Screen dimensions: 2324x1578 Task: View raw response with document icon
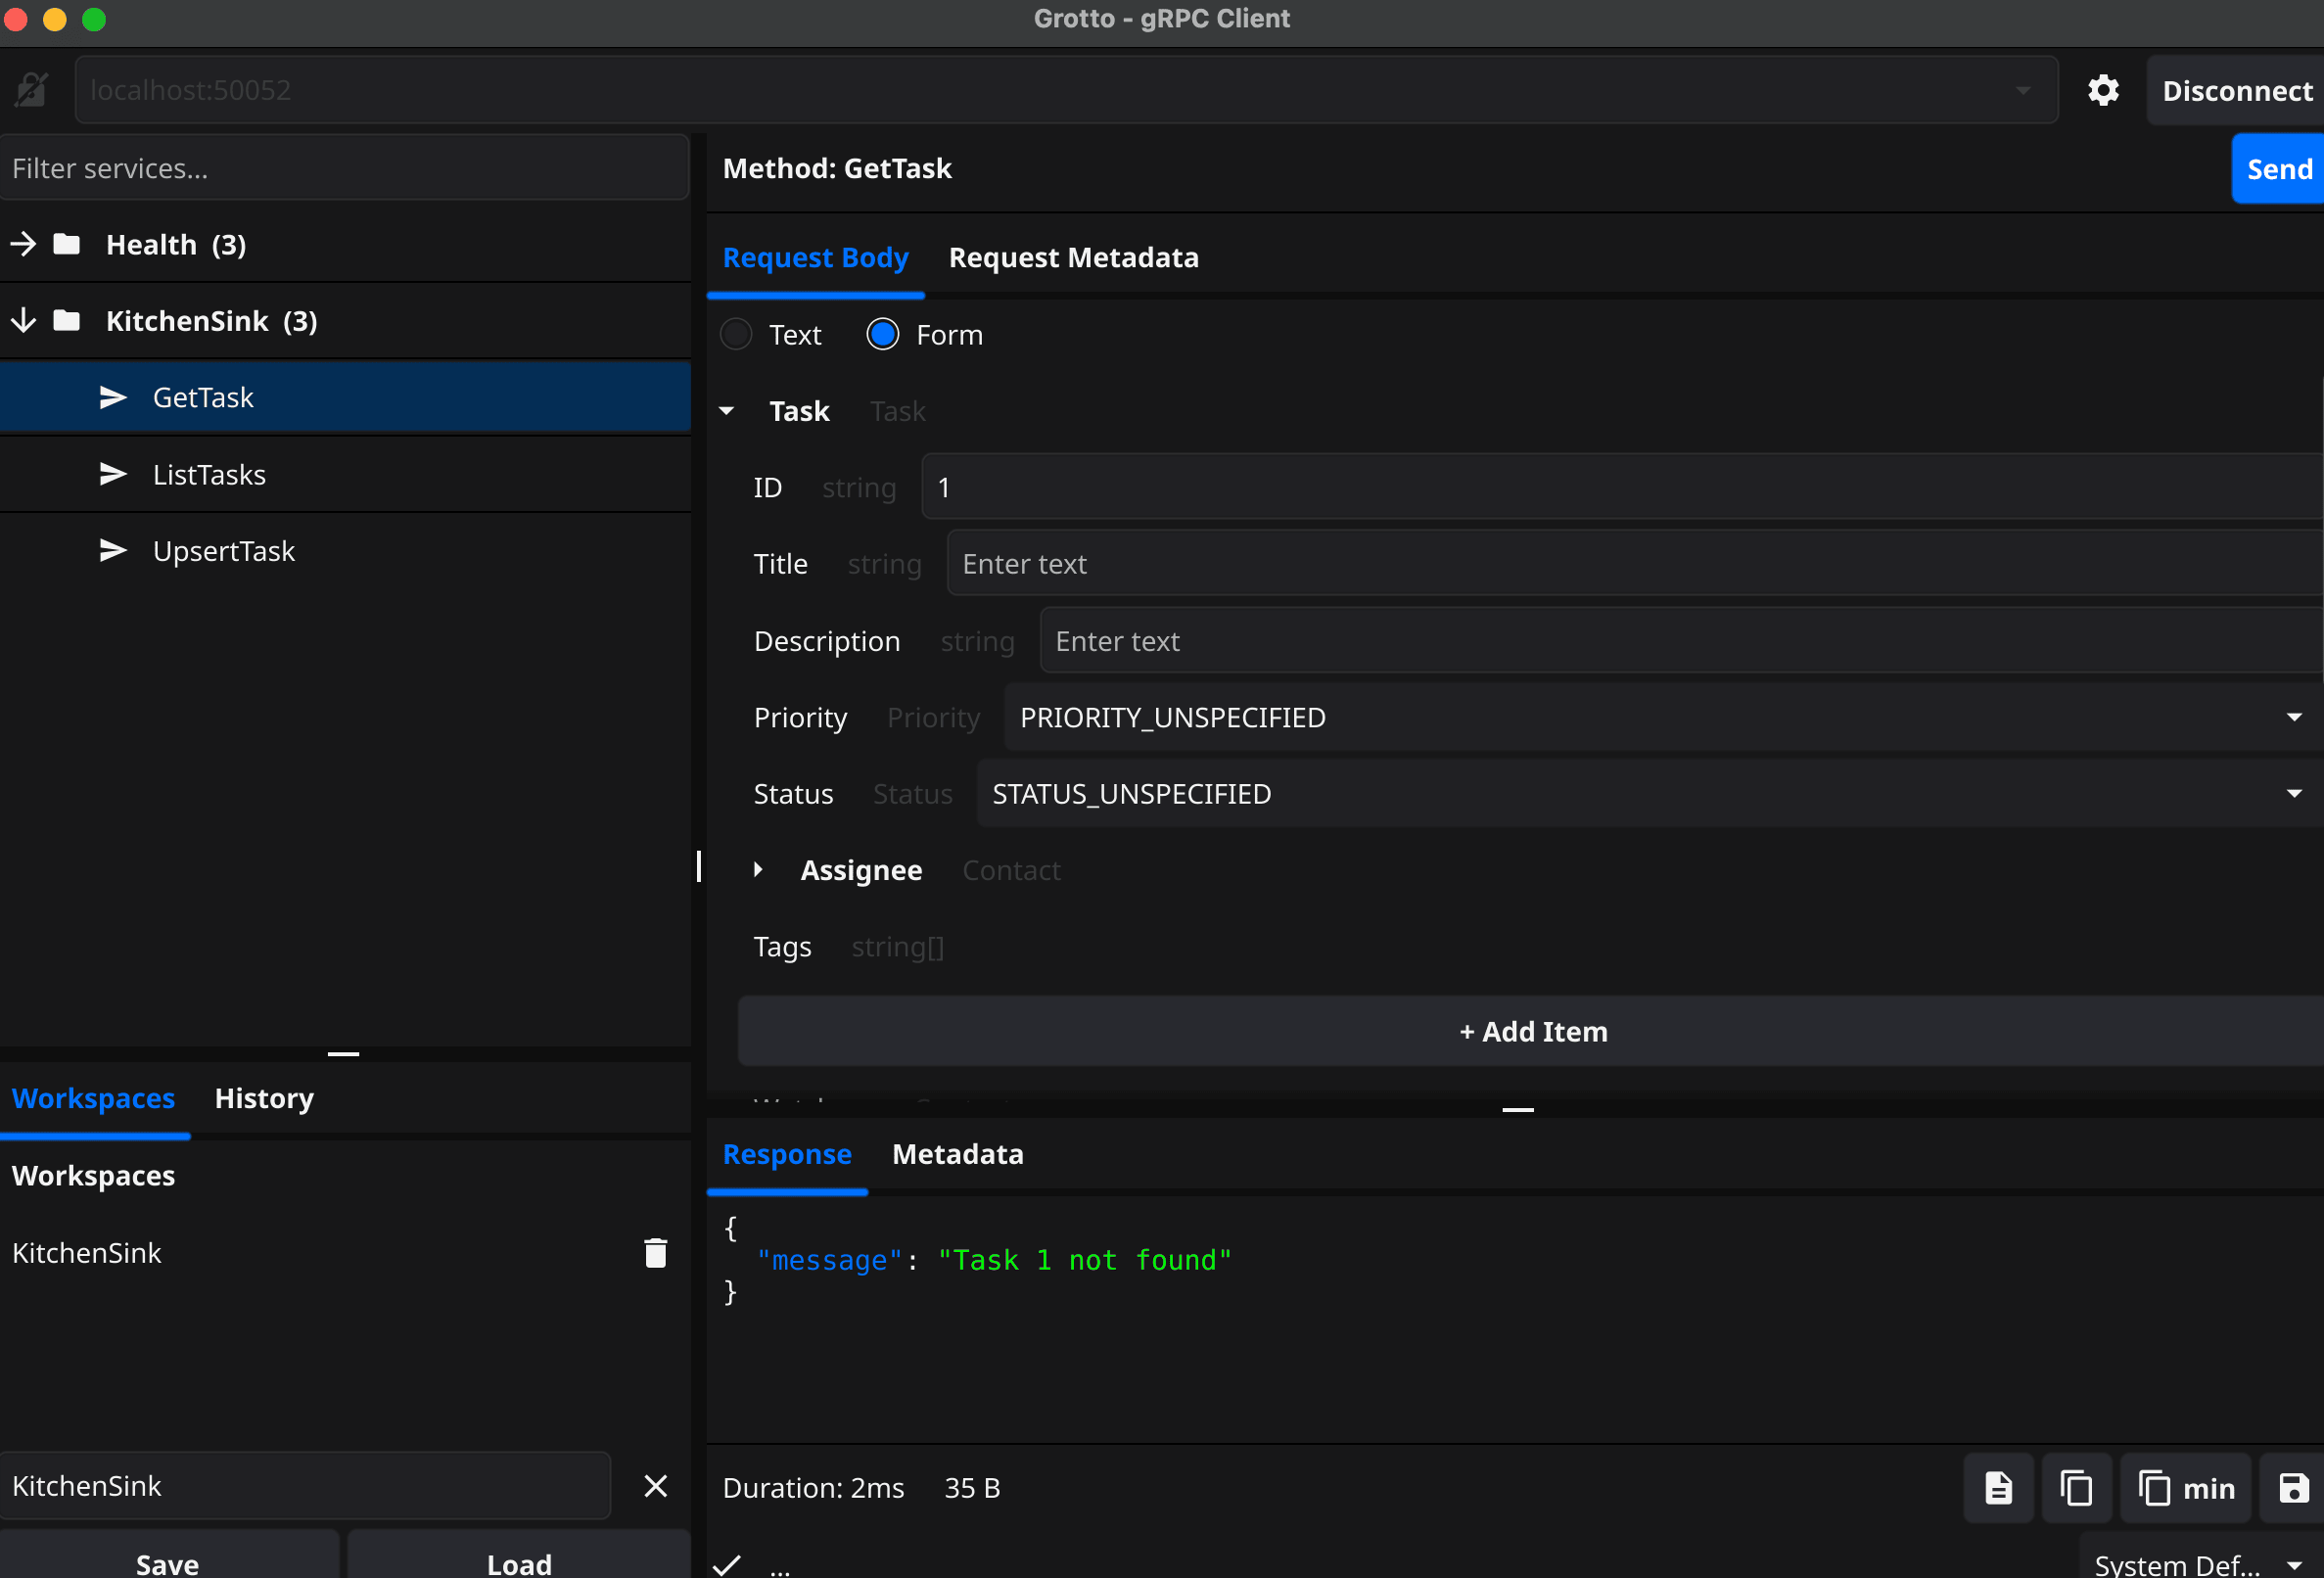(x=1997, y=1488)
